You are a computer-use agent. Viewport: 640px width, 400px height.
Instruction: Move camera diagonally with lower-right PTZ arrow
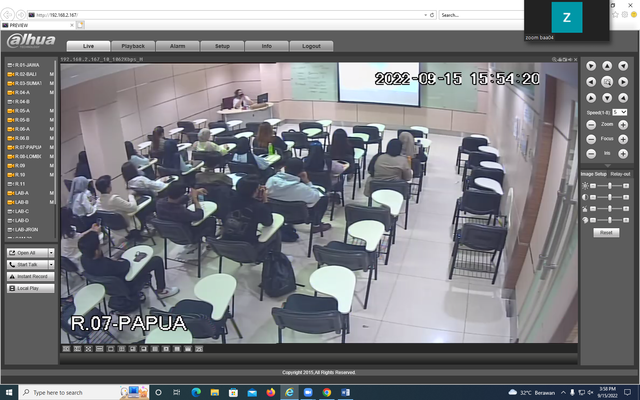click(623, 98)
